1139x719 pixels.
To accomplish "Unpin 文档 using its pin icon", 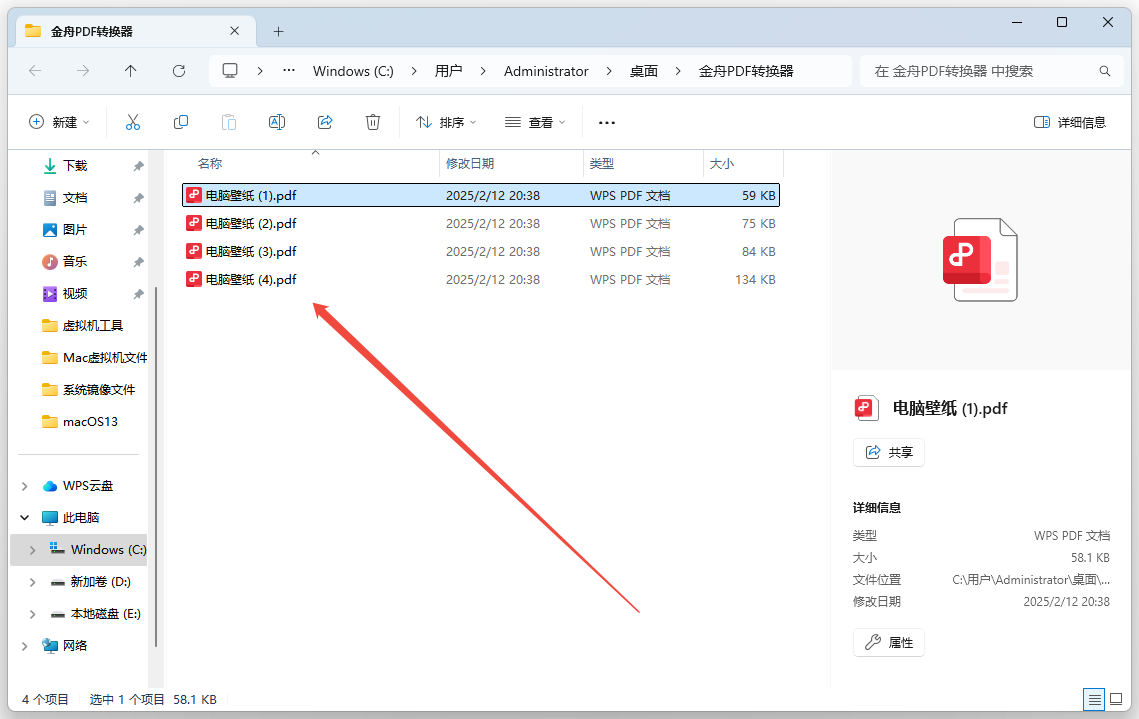I will pos(138,198).
